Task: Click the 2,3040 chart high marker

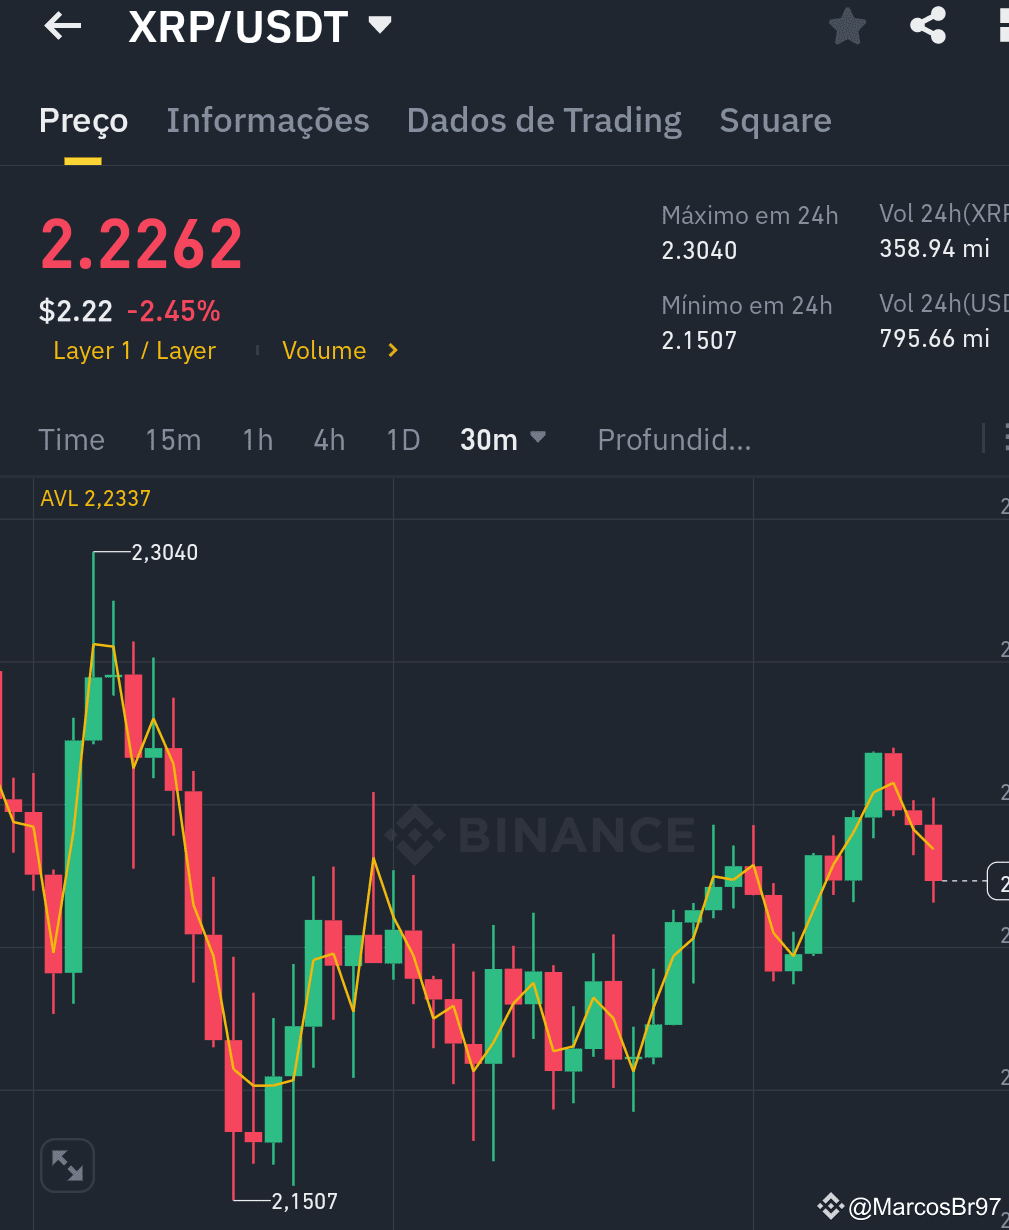Action: (165, 552)
